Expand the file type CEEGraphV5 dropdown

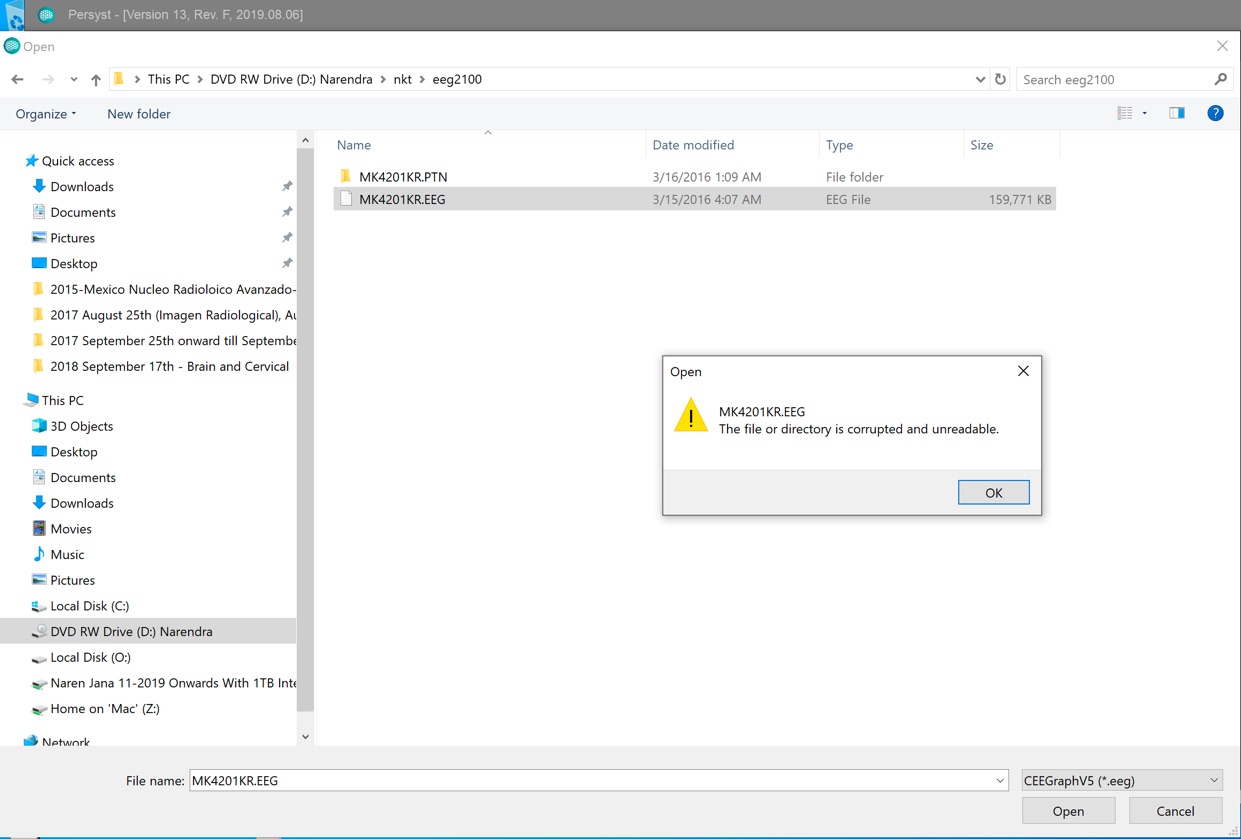pos(1121,780)
